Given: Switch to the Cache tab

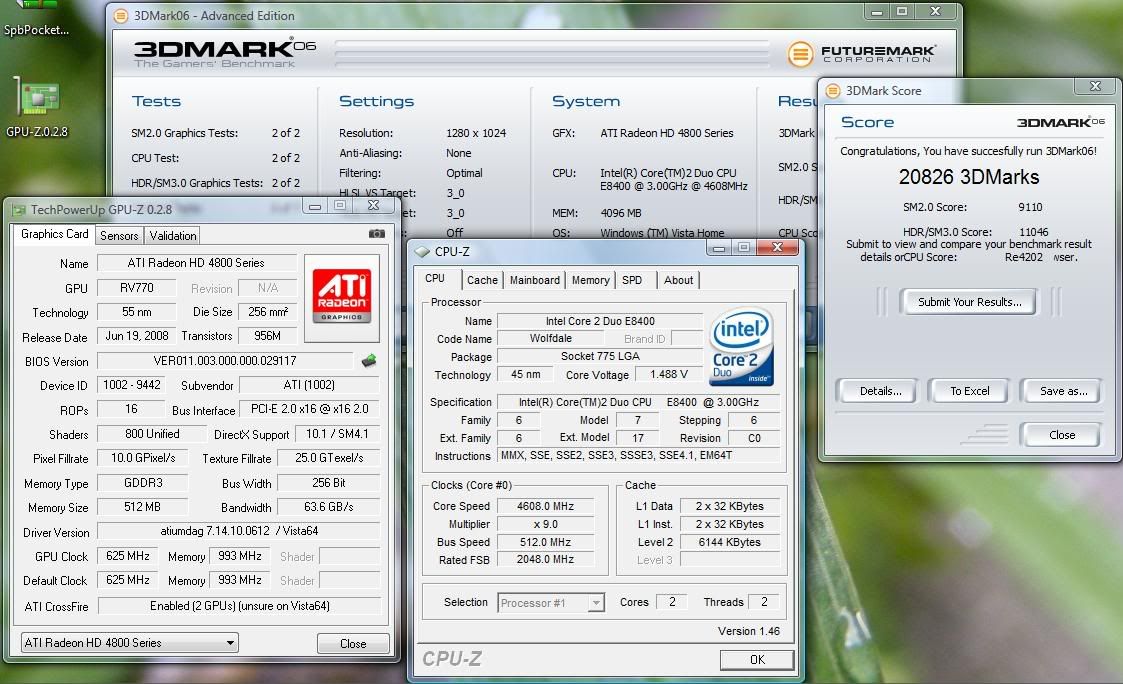Looking at the screenshot, I should [482, 280].
